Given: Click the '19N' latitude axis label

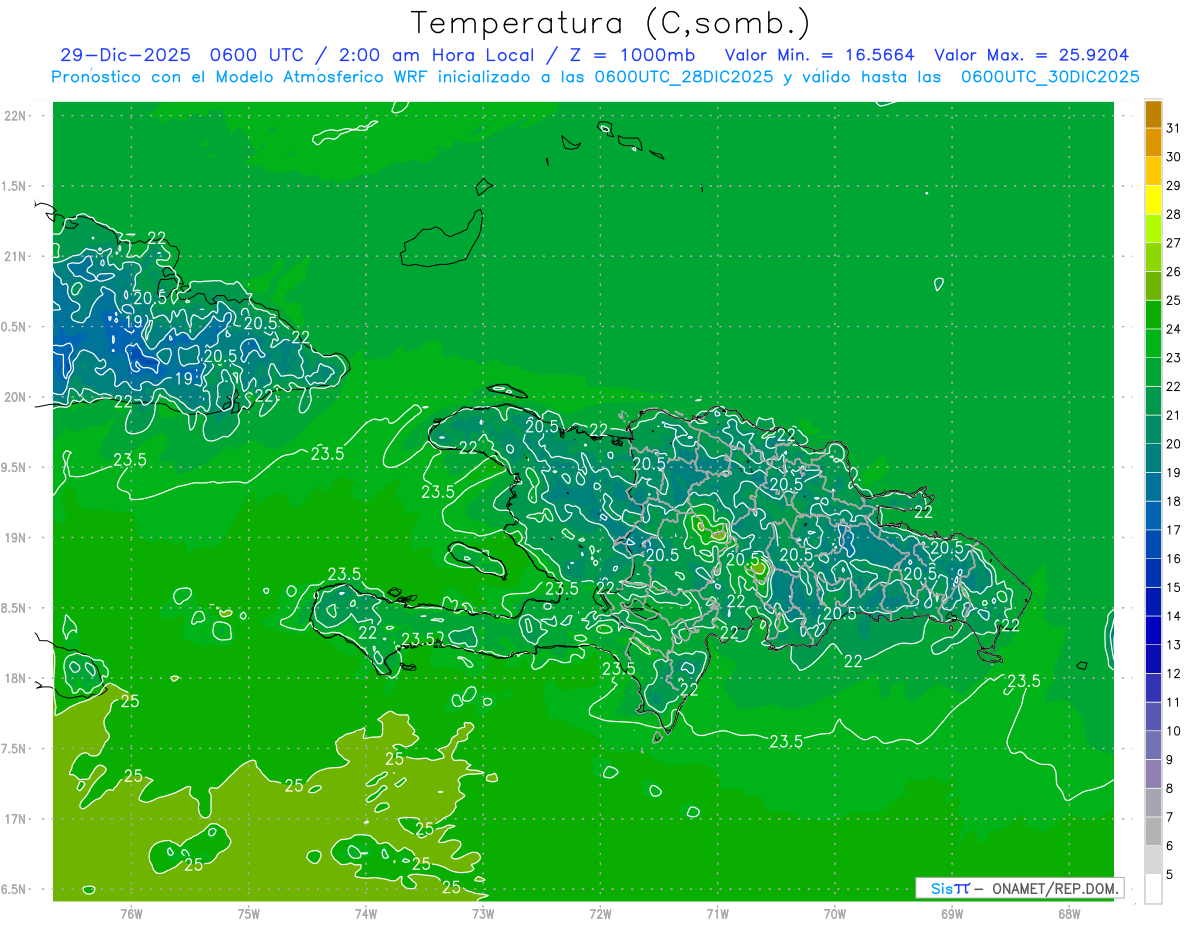Looking at the screenshot, I should pyautogui.click(x=16, y=537).
